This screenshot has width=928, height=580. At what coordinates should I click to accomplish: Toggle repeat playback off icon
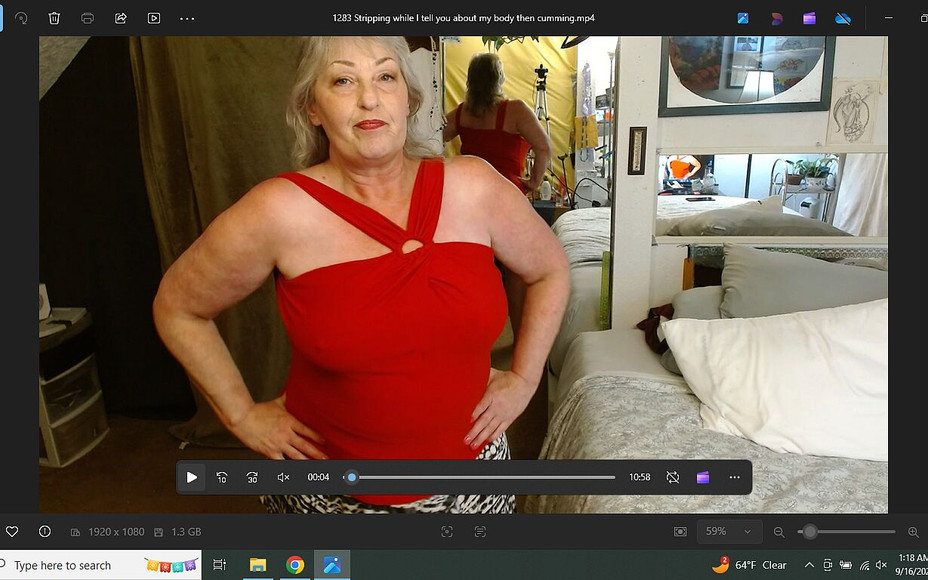[x=673, y=477]
